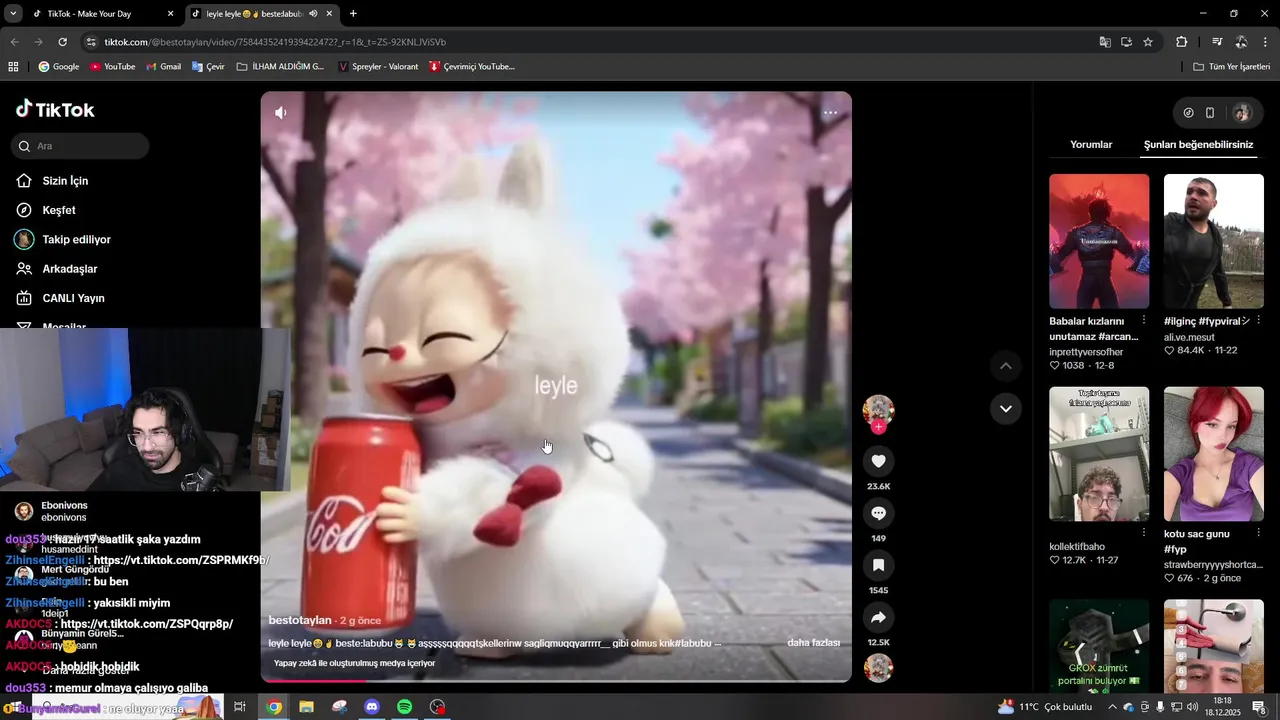Image resolution: width=1280 pixels, height=720 pixels.
Task: Focus the Ara search field
Action: coord(81,146)
